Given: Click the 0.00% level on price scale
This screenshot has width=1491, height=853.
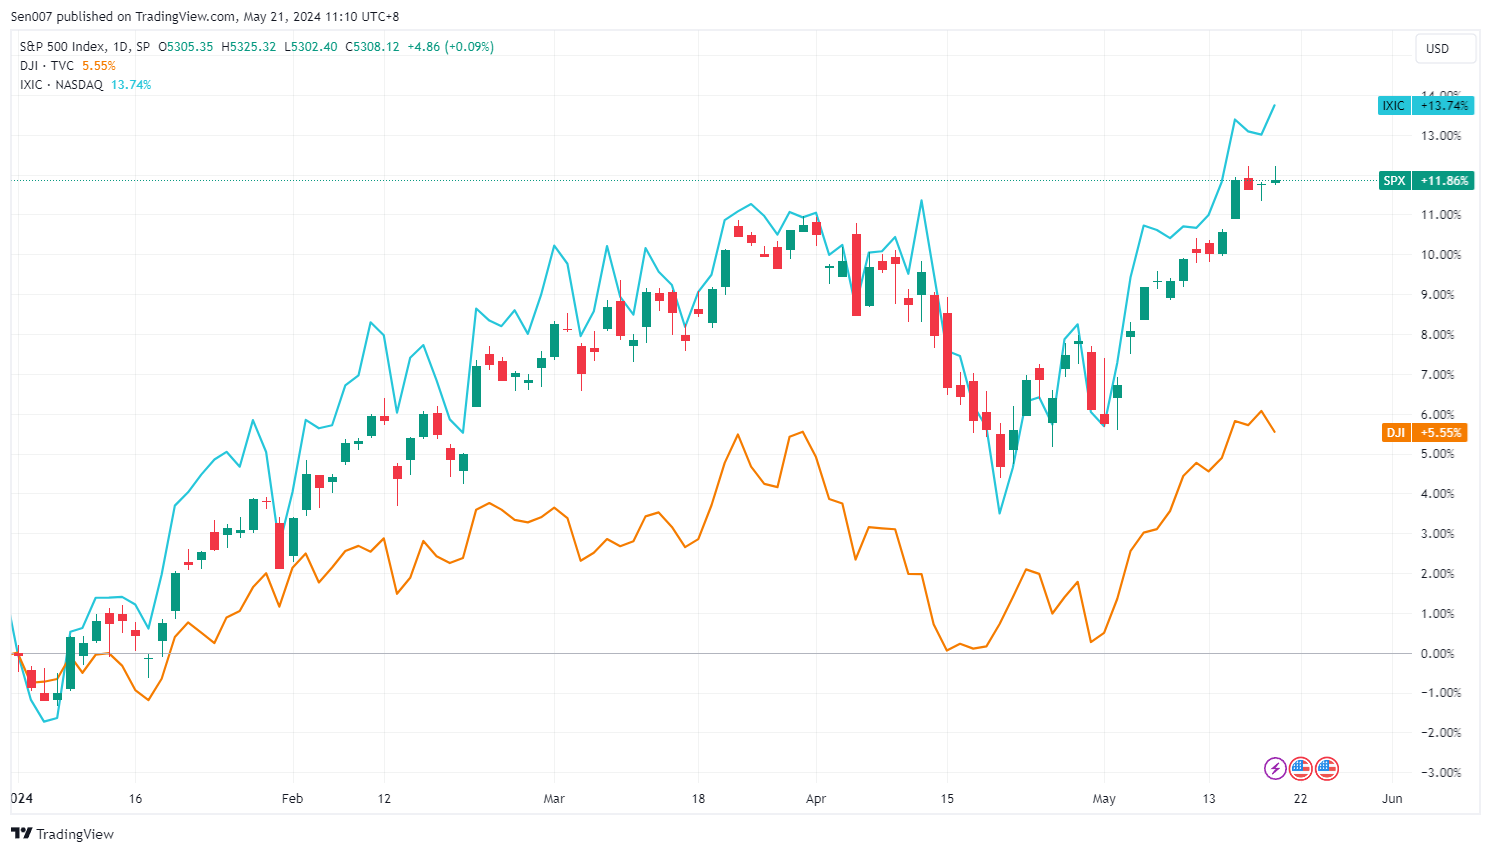Looking at the screenshot, I should [x=1437, y=654].
